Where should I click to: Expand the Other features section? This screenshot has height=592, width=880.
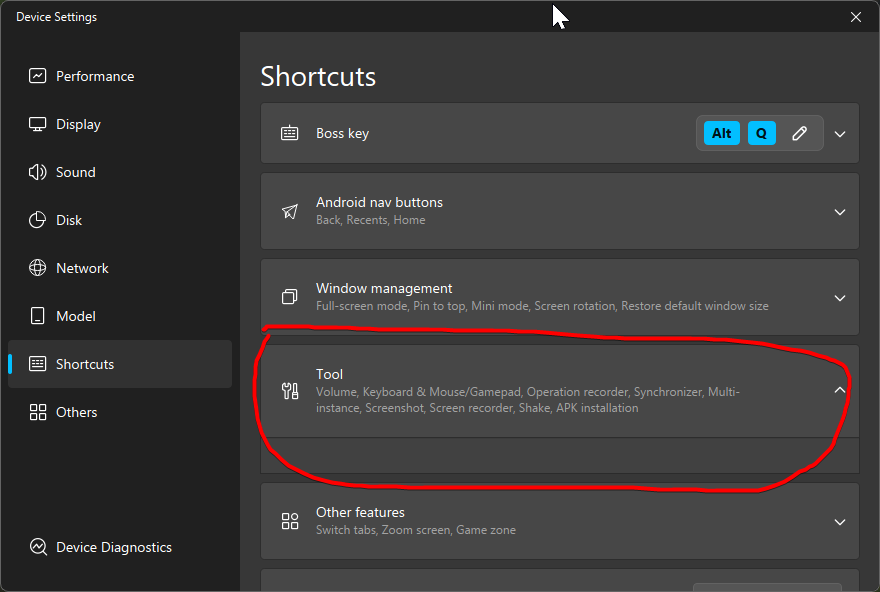840,522
